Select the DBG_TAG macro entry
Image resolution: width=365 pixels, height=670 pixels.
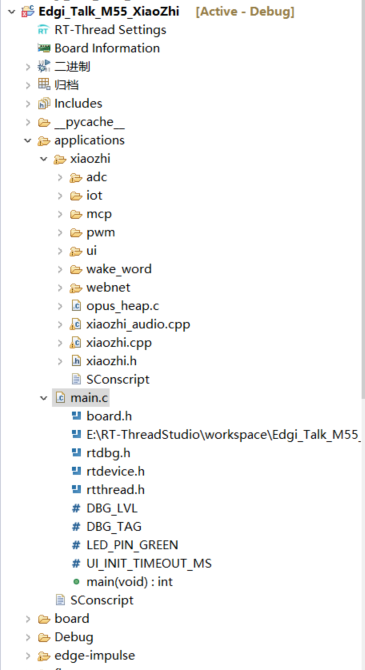114,526
